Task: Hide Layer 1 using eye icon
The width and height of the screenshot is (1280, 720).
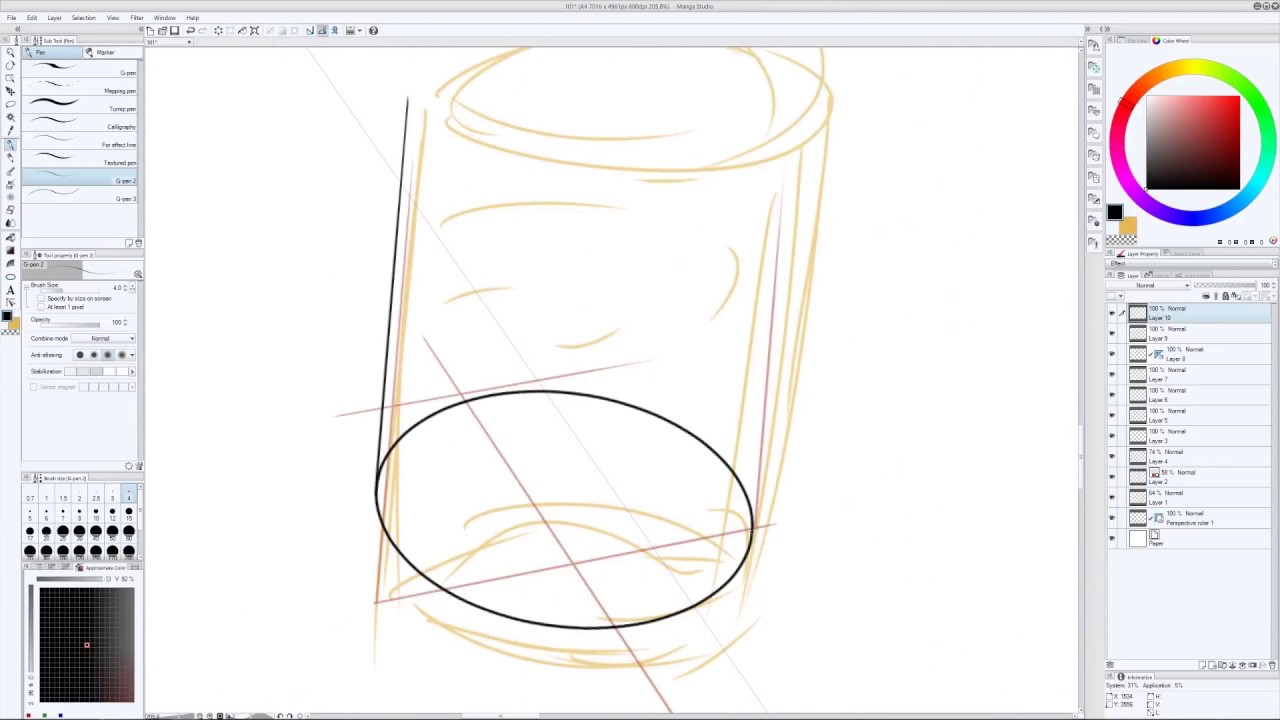Action: [x=1112, y=498]
